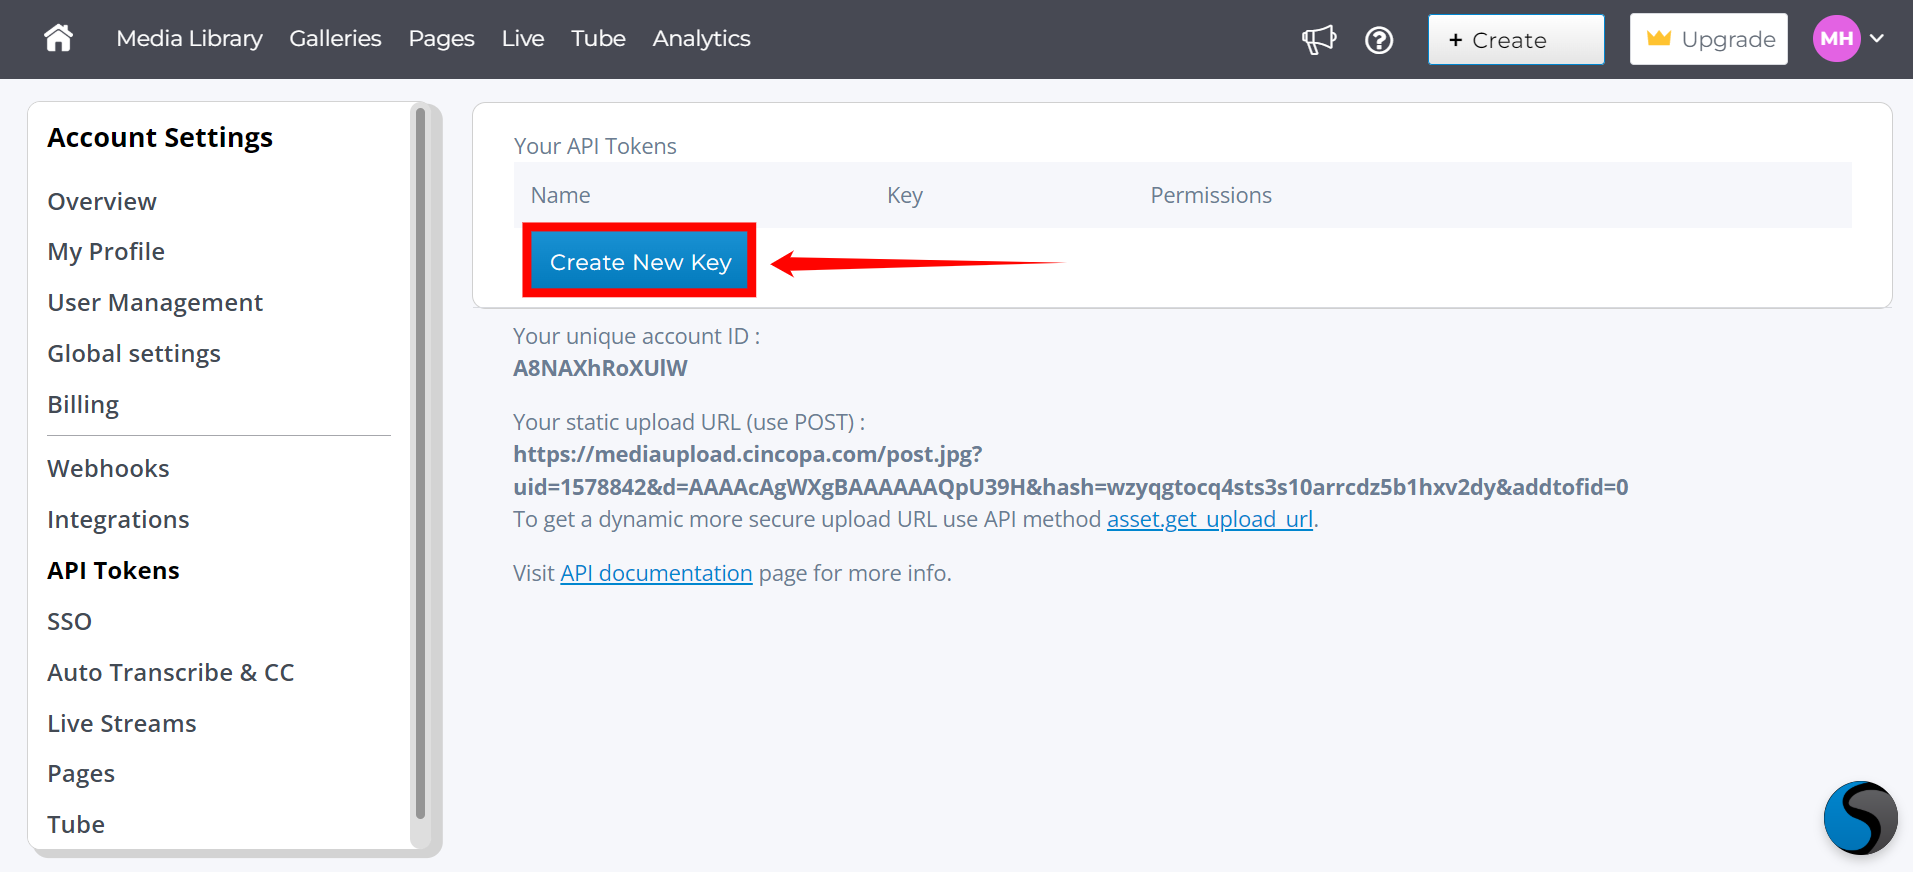The width and height of the screenshot is (1913, 872).
Task: Click the Account Settings heading
Action: pos(160,138)
